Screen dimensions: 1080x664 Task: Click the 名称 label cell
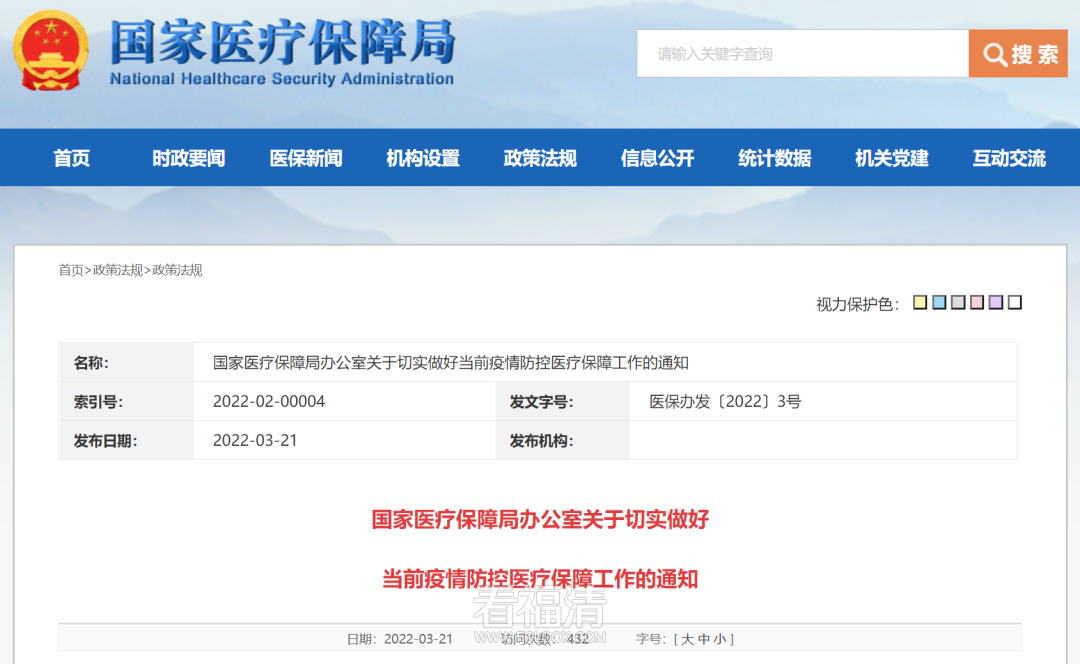click(x=126, y=363)
